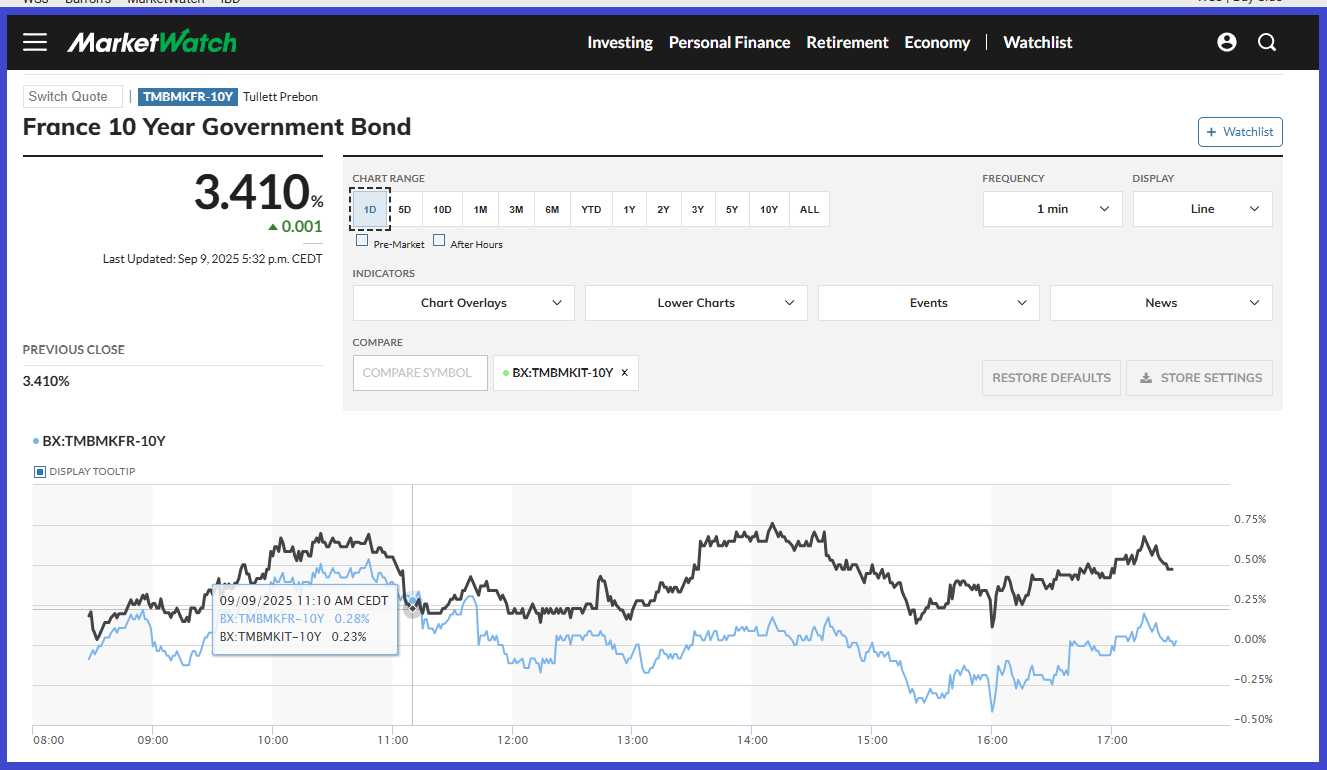The width and height of the screenshot is (1327, 770).
Task: Enable the Pre-Market checkbox
Action: tap(362, 241)
